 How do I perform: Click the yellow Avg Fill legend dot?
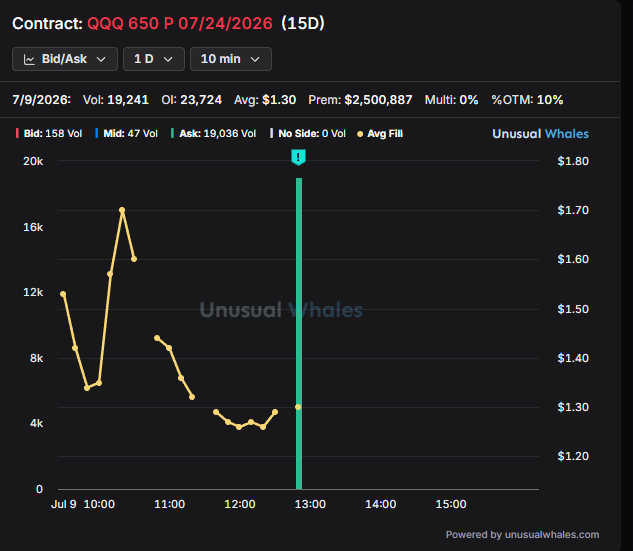360,134
